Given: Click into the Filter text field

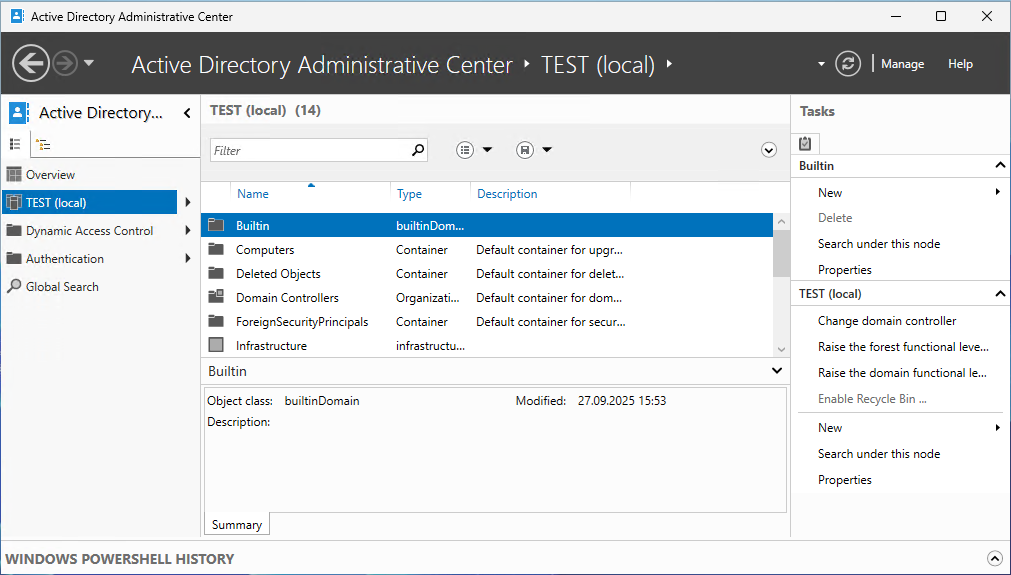Looking at the screenshot, I should (x=310, y=150).
